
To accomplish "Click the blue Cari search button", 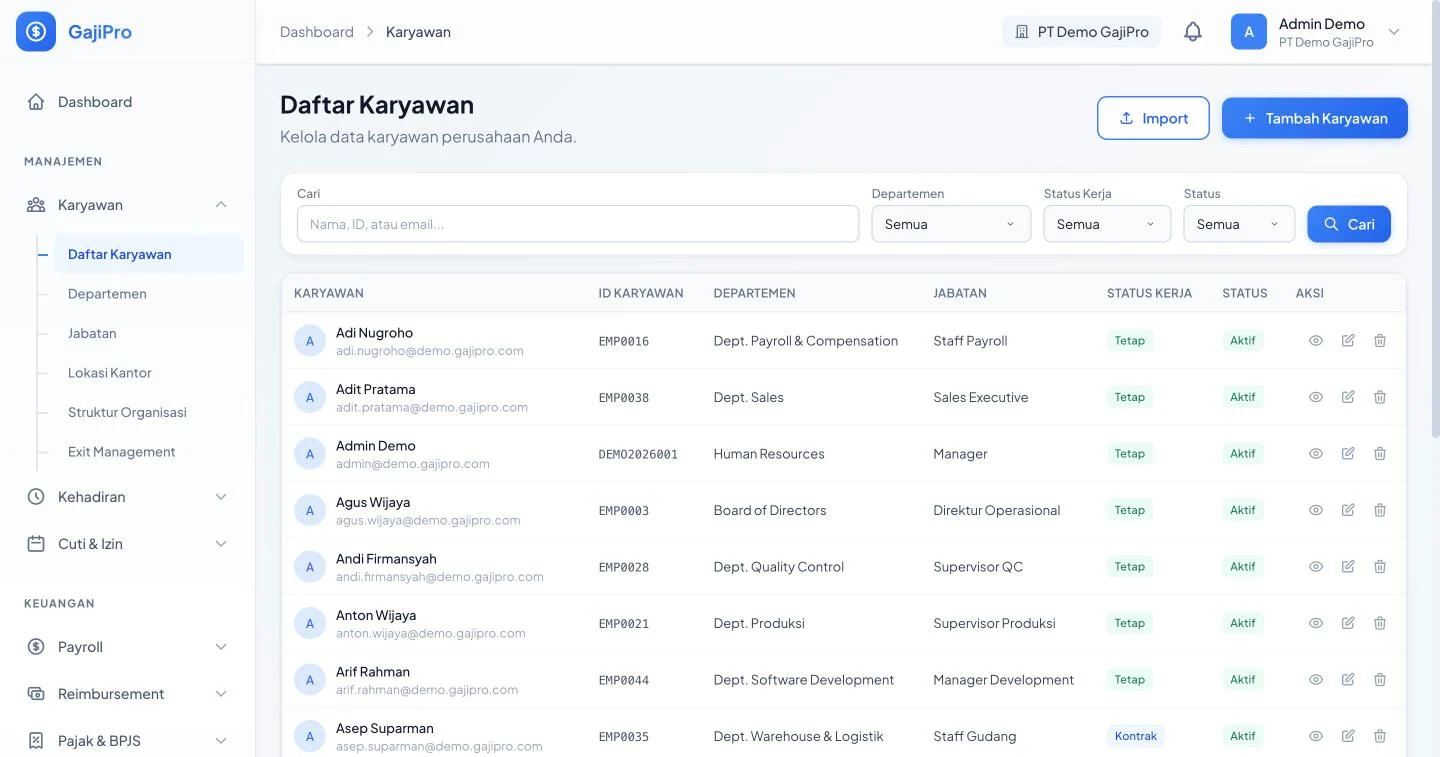I will pyautogui.click(x=1349, y=224).
